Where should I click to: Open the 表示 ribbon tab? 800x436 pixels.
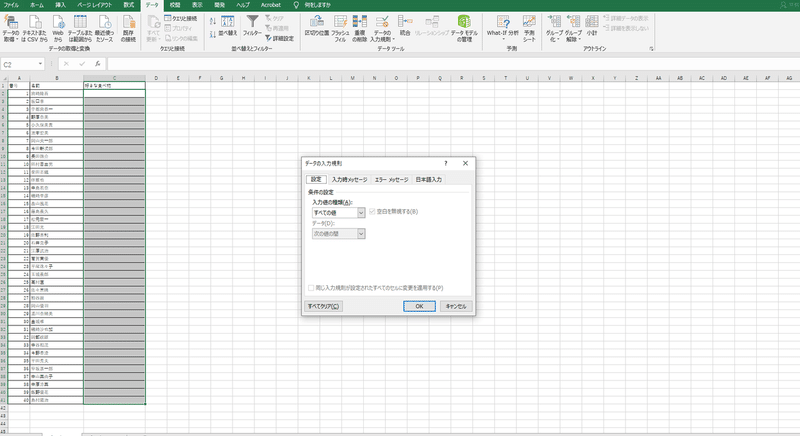pyautogui.click(x=197, y=5)
